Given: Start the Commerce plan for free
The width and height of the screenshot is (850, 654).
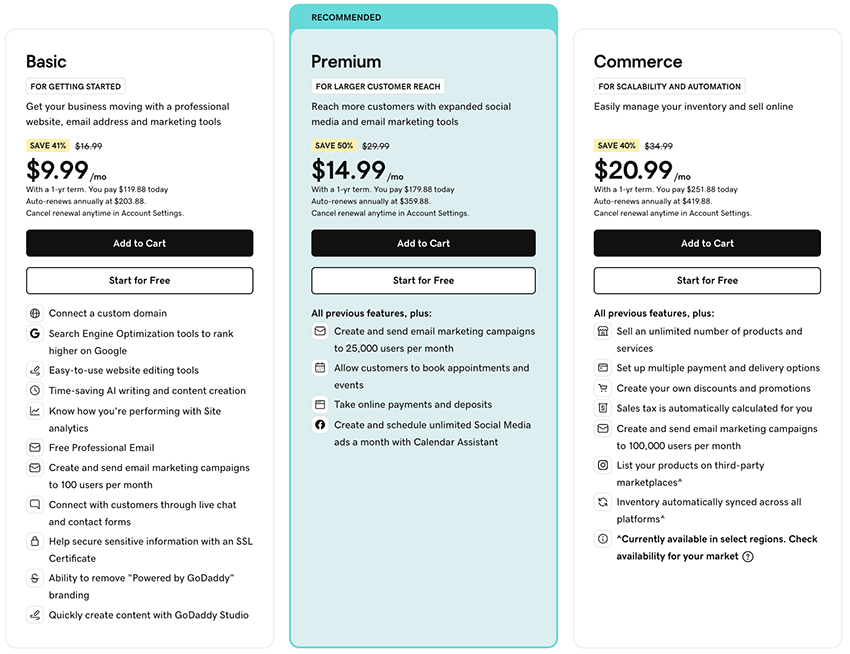Looking at the screenshot, I should [x=707, y=281].
